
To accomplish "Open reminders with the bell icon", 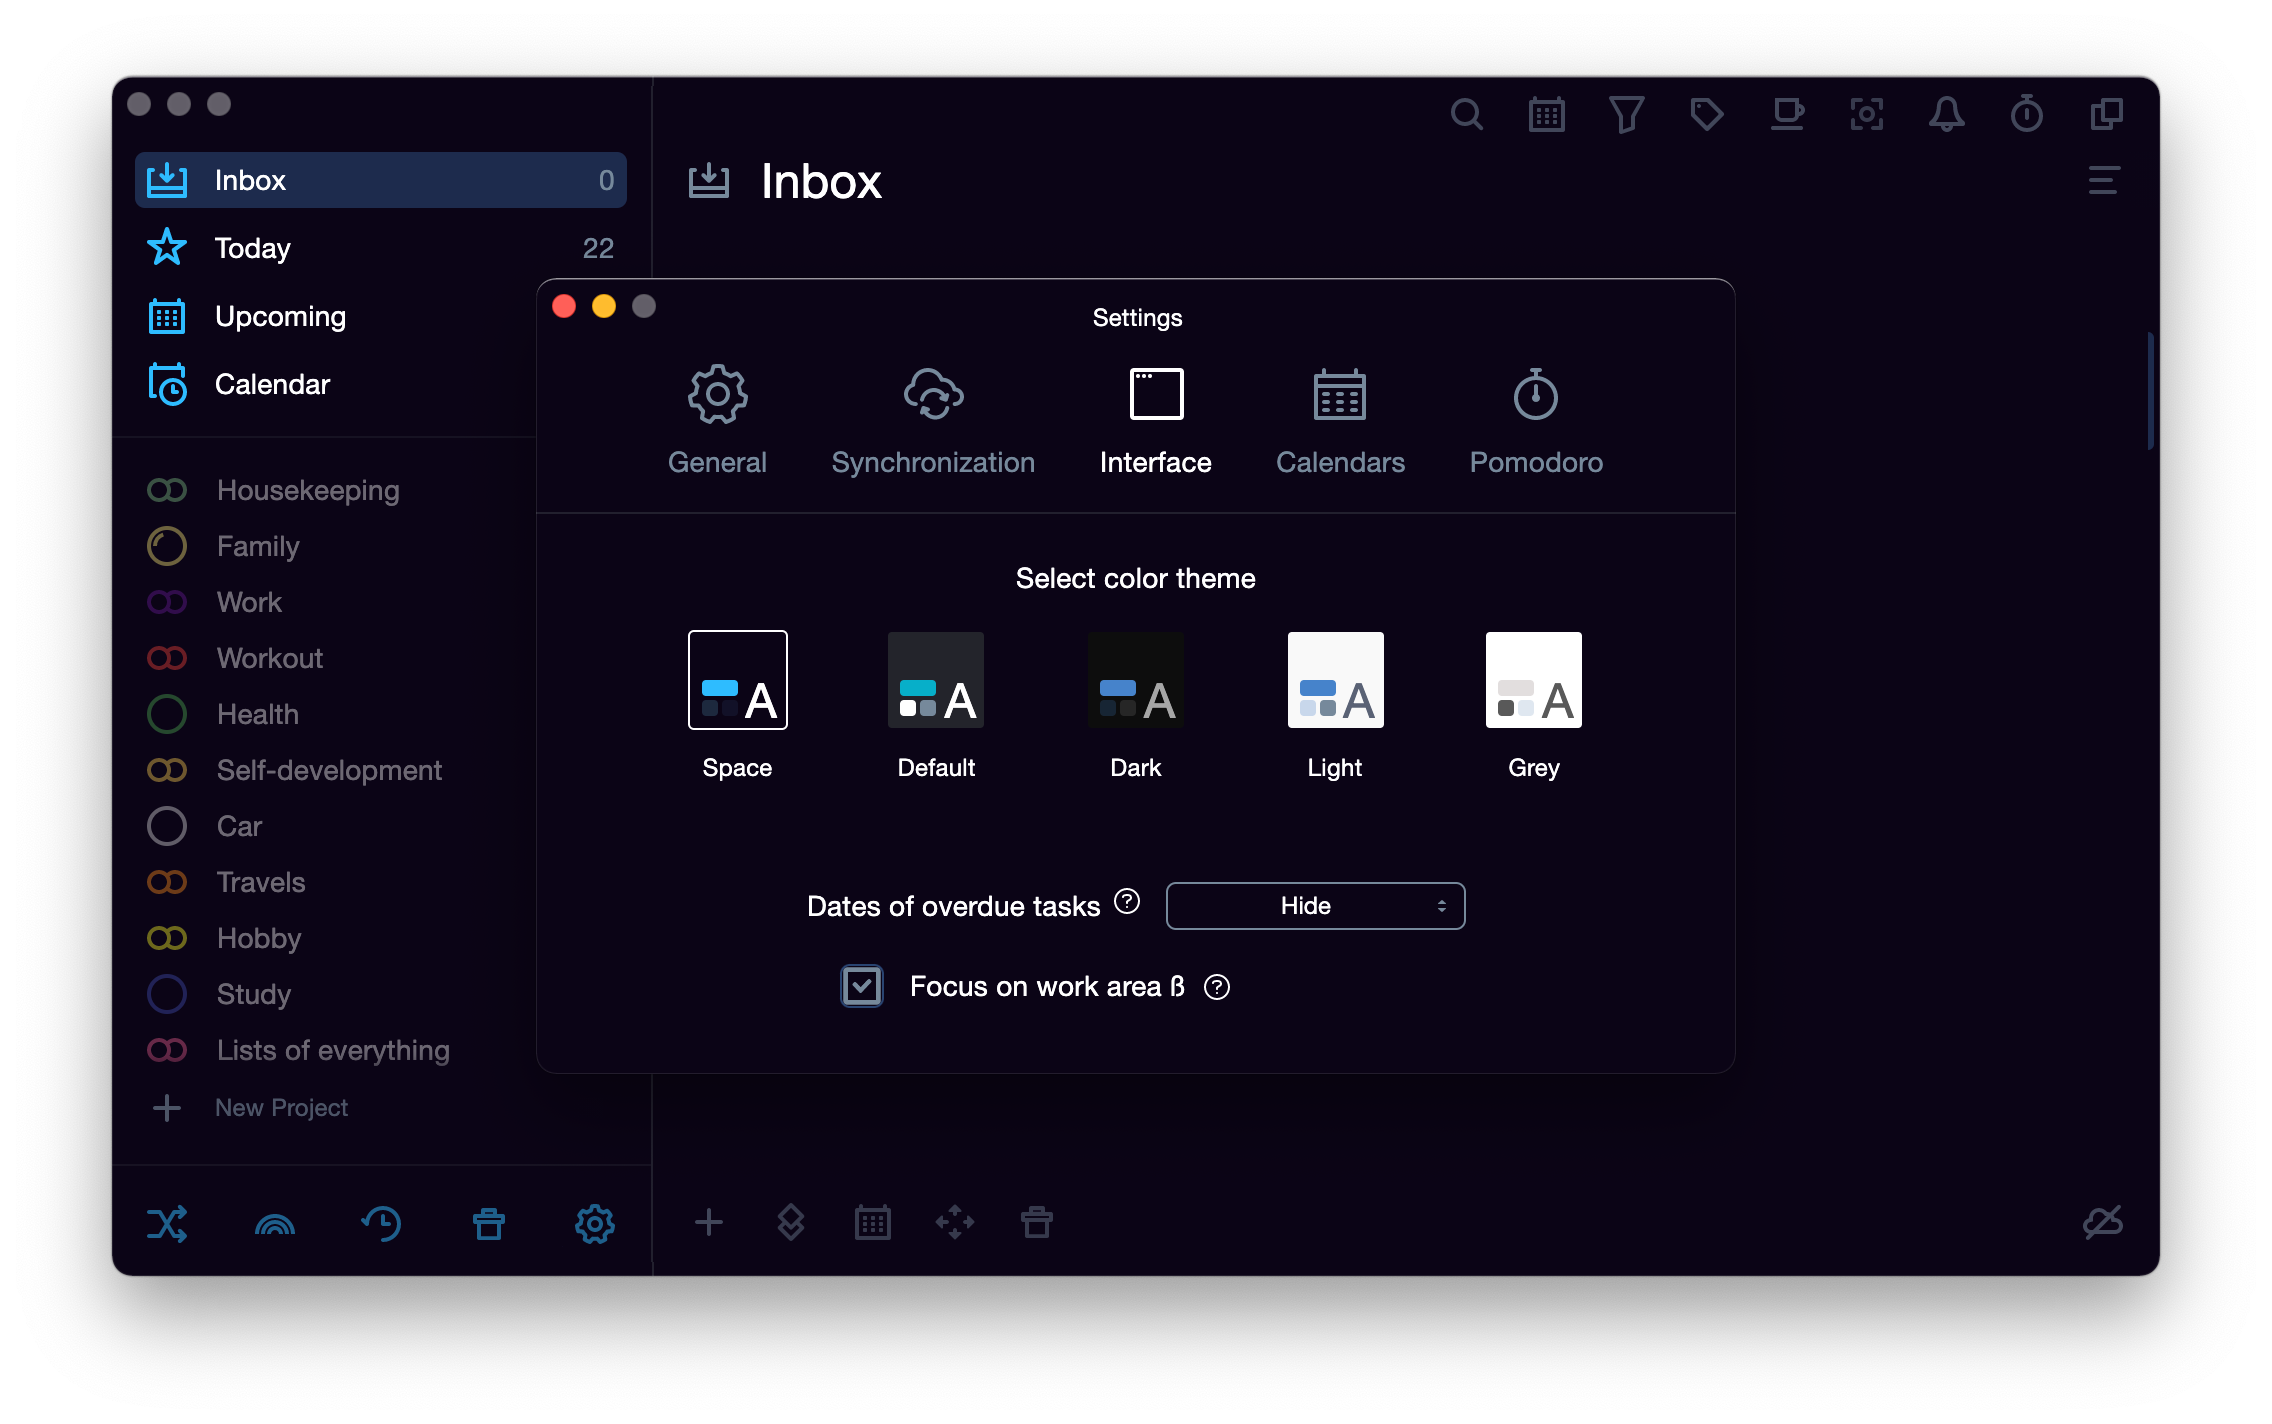I will (x=1946, y=115).
